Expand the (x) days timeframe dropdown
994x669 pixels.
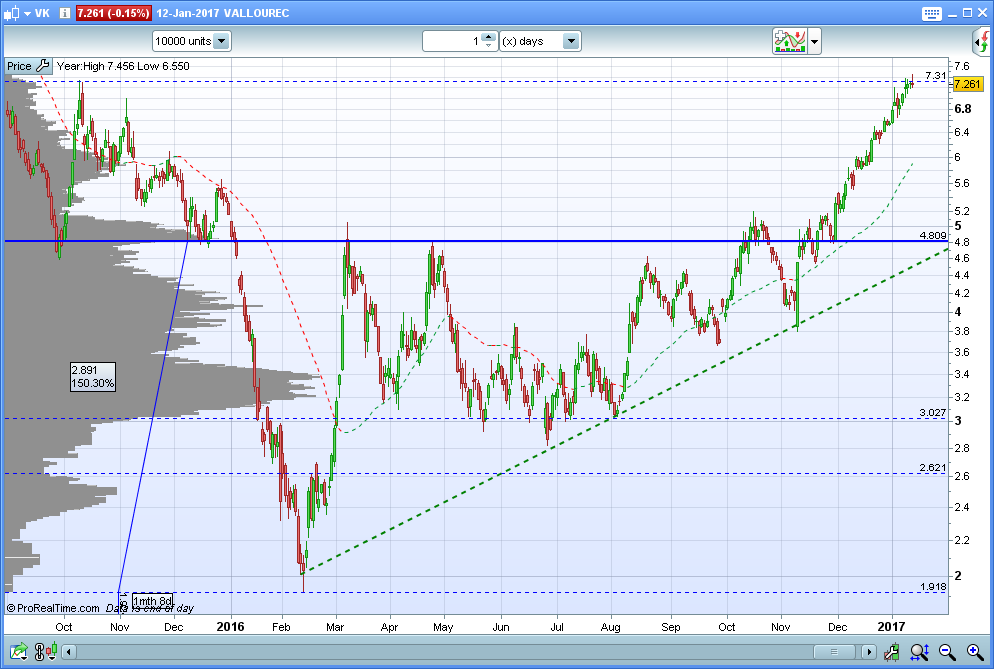(x=571, y=41)
